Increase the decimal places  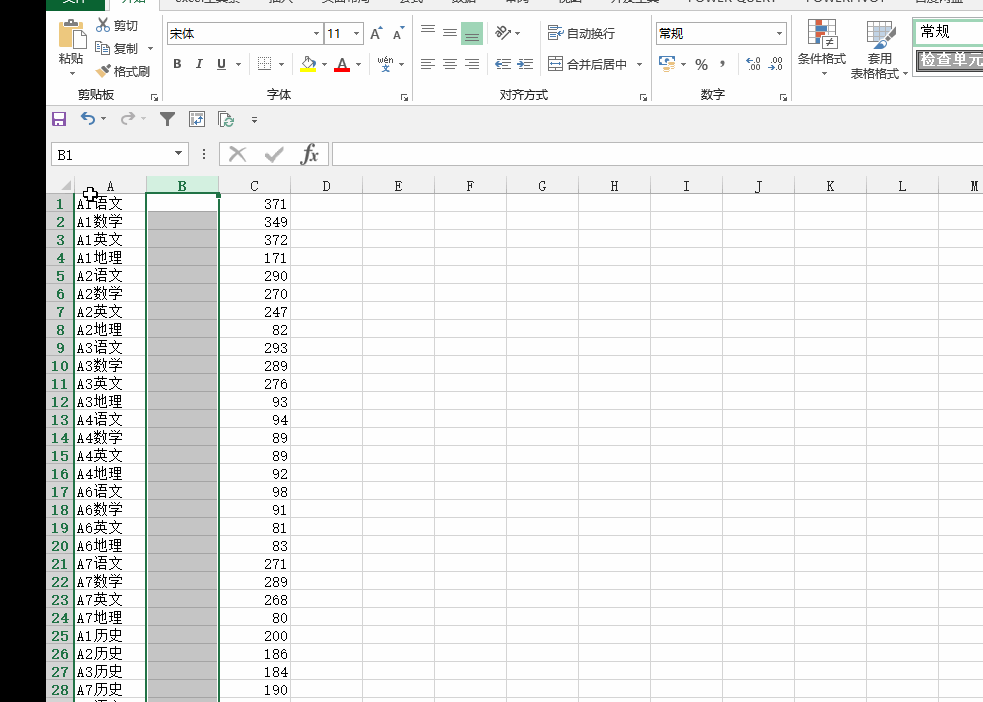(x=753, y=64)
